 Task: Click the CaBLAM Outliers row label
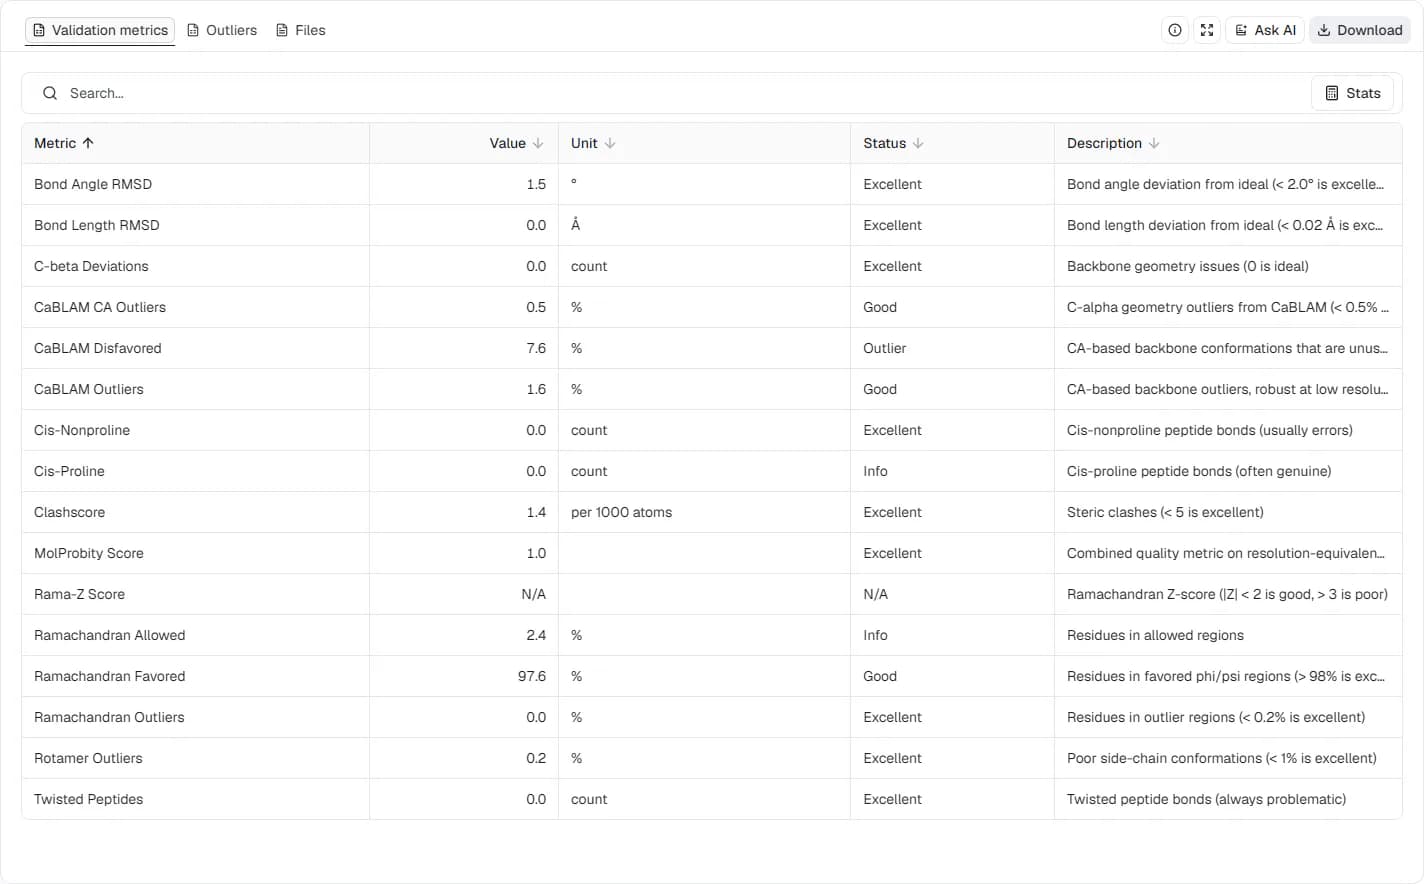click(89, 389)
